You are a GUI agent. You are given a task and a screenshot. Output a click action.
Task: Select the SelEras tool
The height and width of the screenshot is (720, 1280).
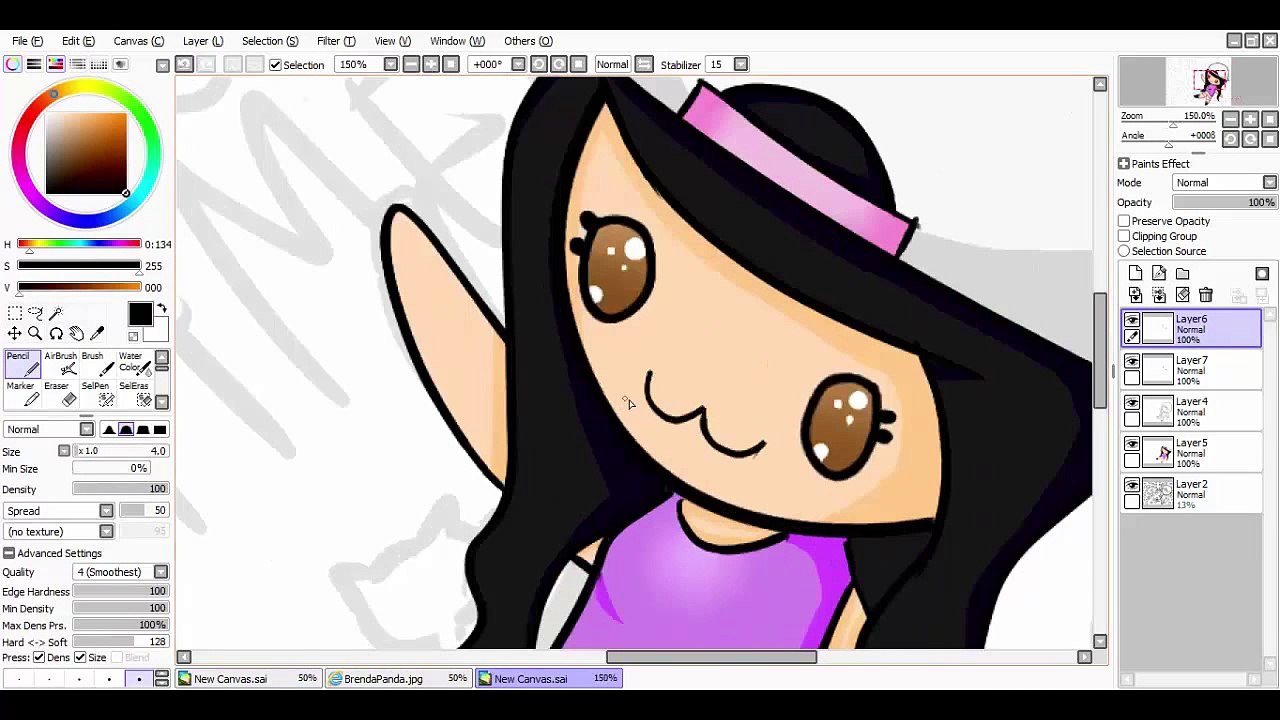(x=134, y=393)
